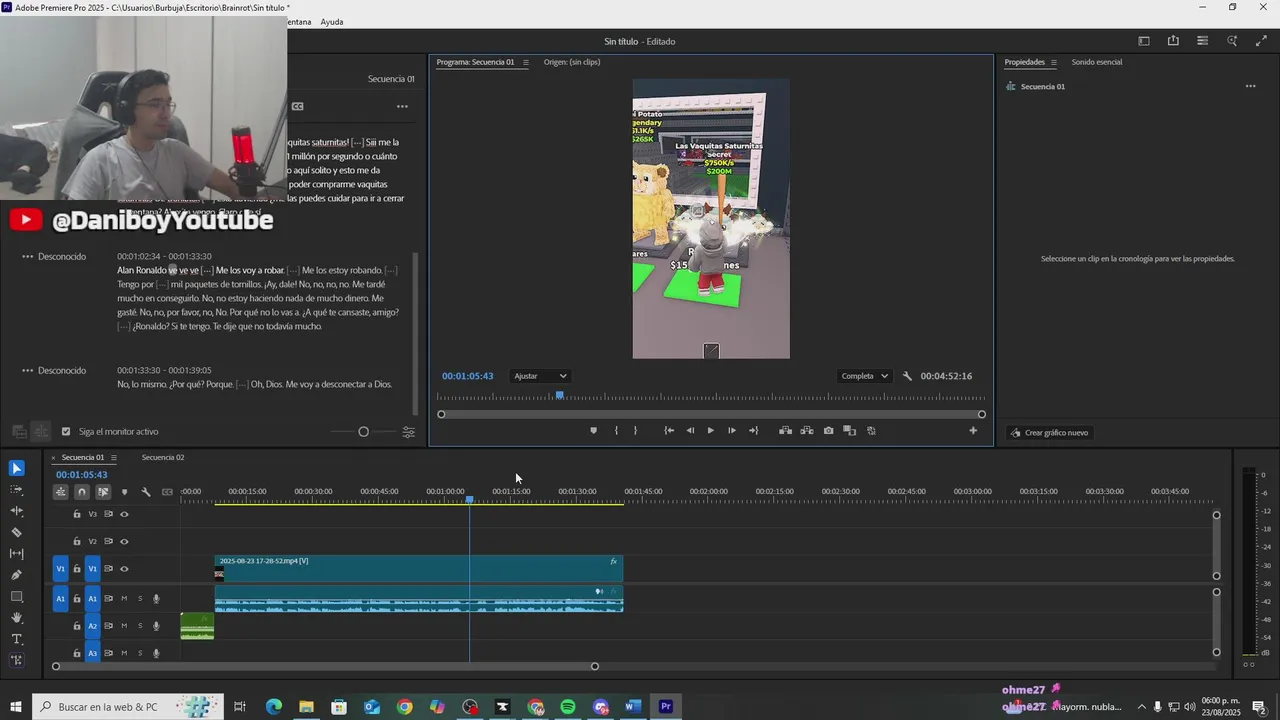This screenshot has height=720, width=1280.
Task: Click Crear gráfico nuevo button
Action: [x=1049, y=433]
